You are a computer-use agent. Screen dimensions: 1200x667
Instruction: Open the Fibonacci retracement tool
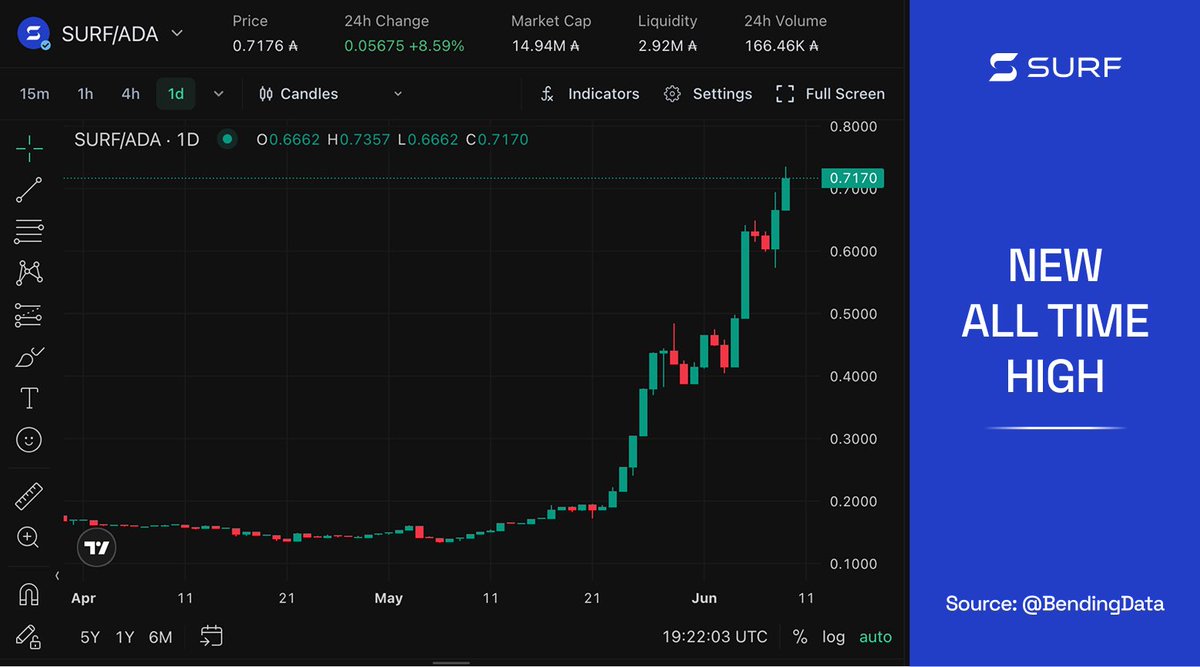pyautogui.click(x=29, y=232)
